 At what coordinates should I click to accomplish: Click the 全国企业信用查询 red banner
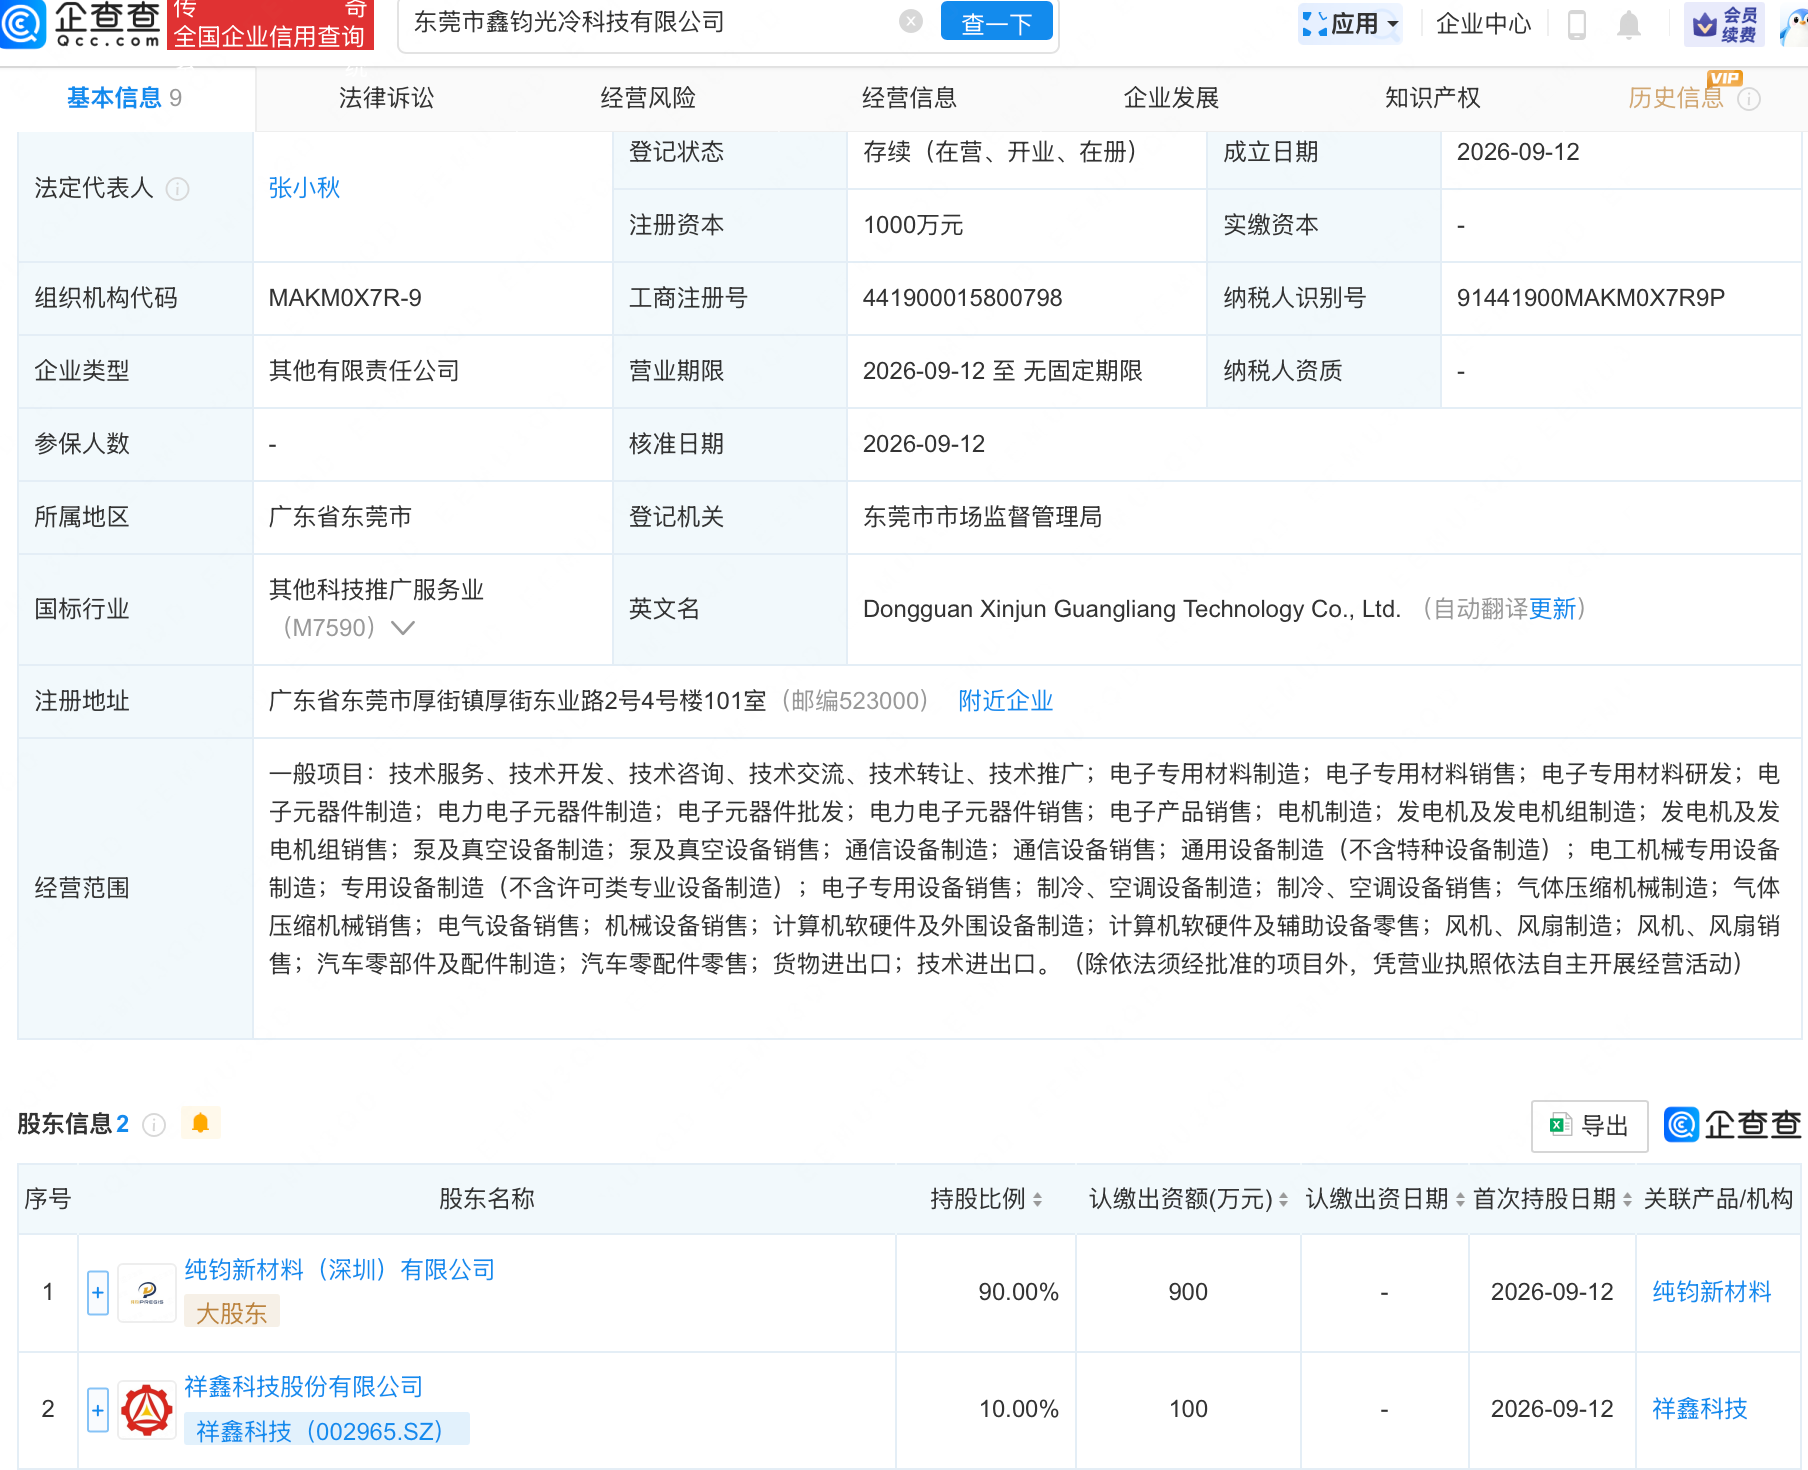point(270,24)
